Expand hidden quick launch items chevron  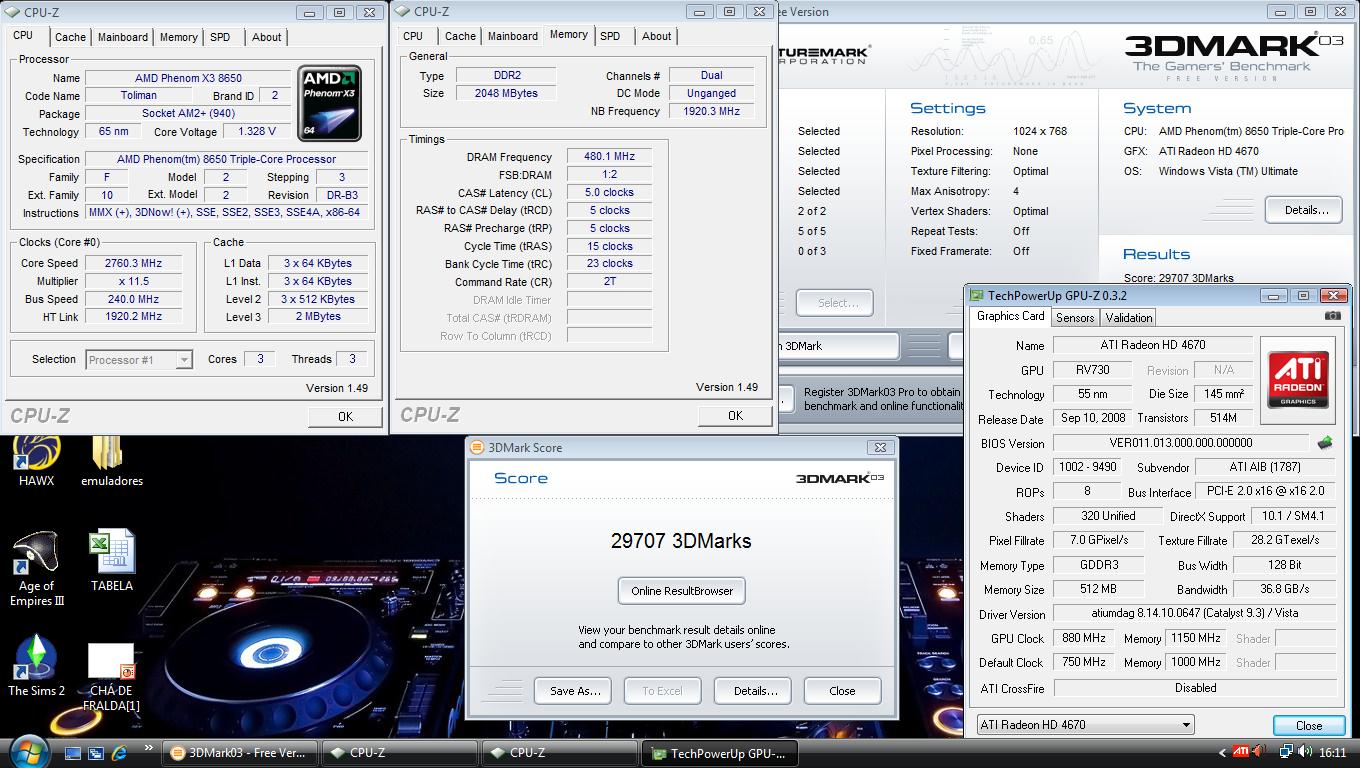[x=149, y=749]
